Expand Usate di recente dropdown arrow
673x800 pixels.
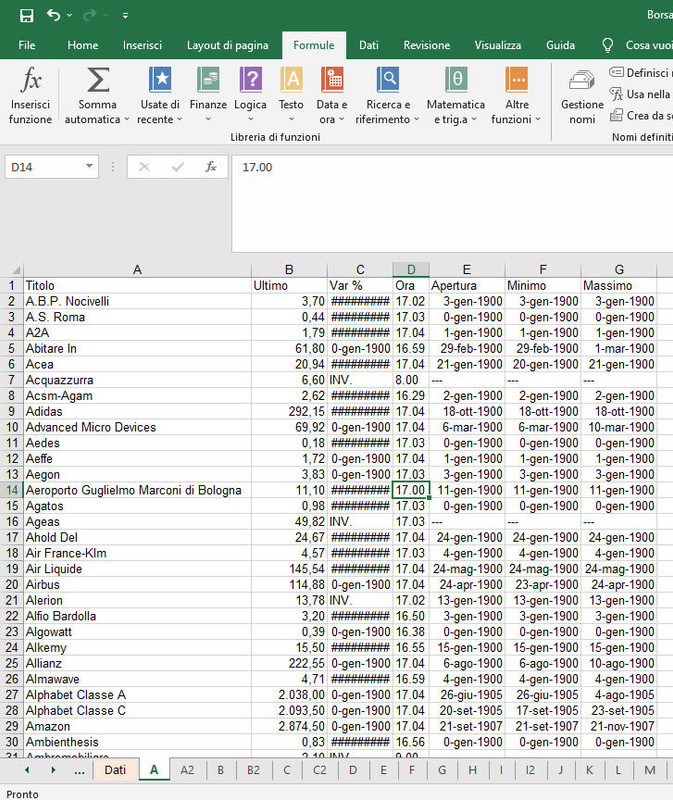tap(179, 119)
